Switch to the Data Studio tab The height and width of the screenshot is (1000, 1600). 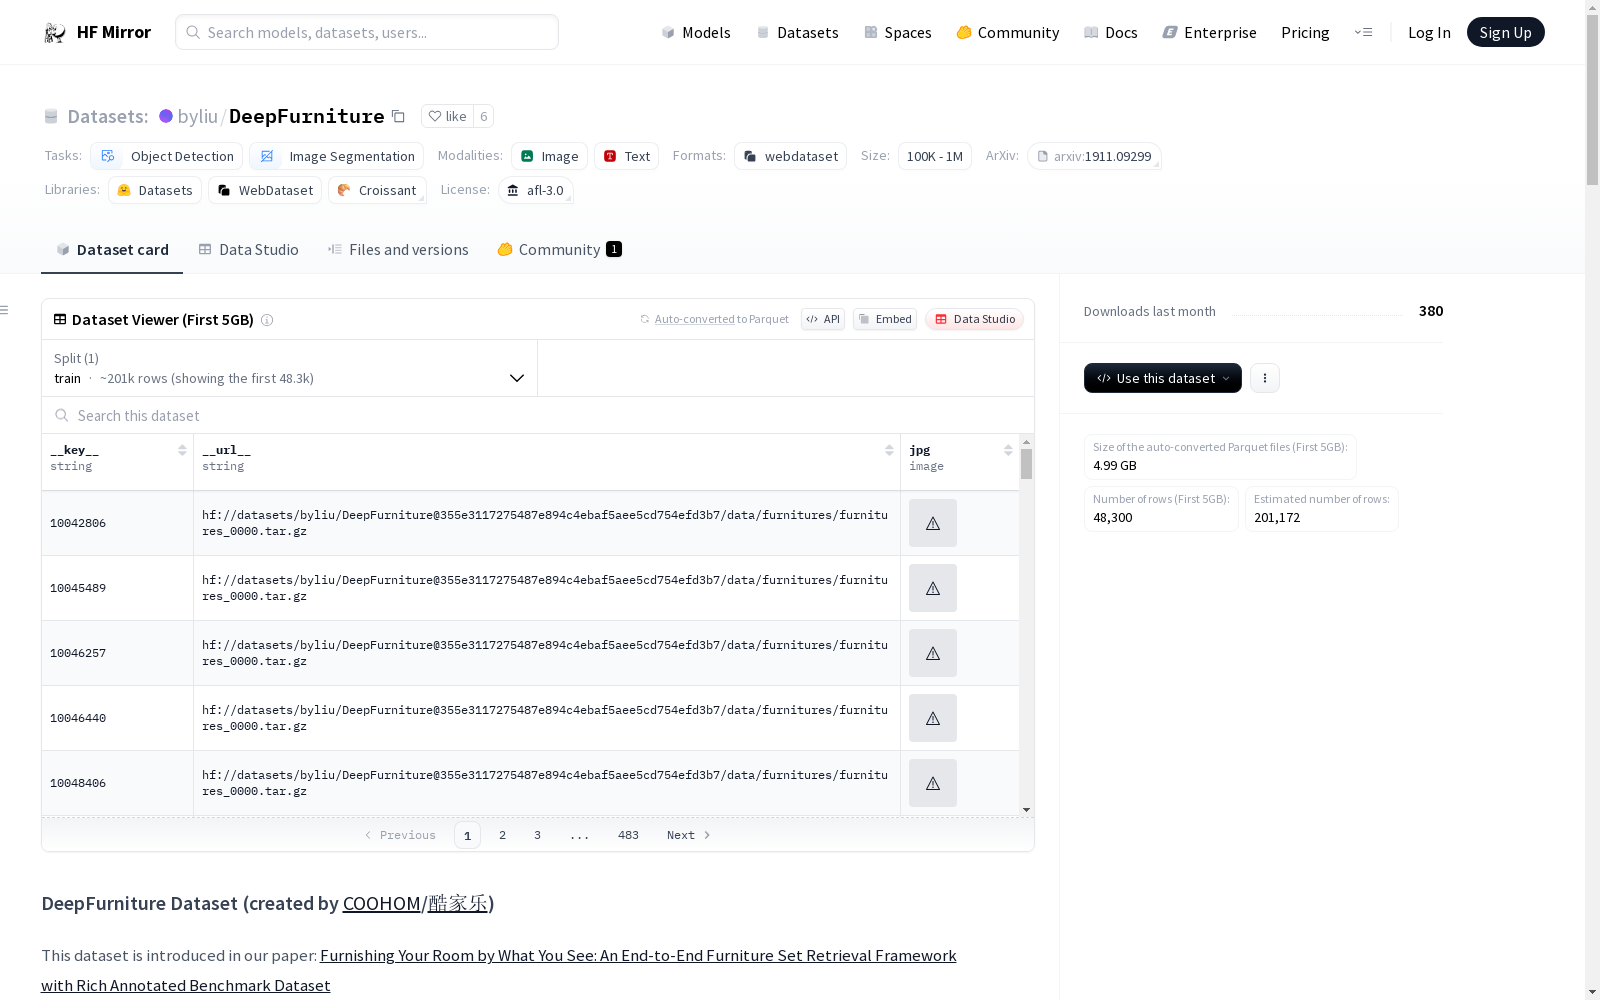248,250
